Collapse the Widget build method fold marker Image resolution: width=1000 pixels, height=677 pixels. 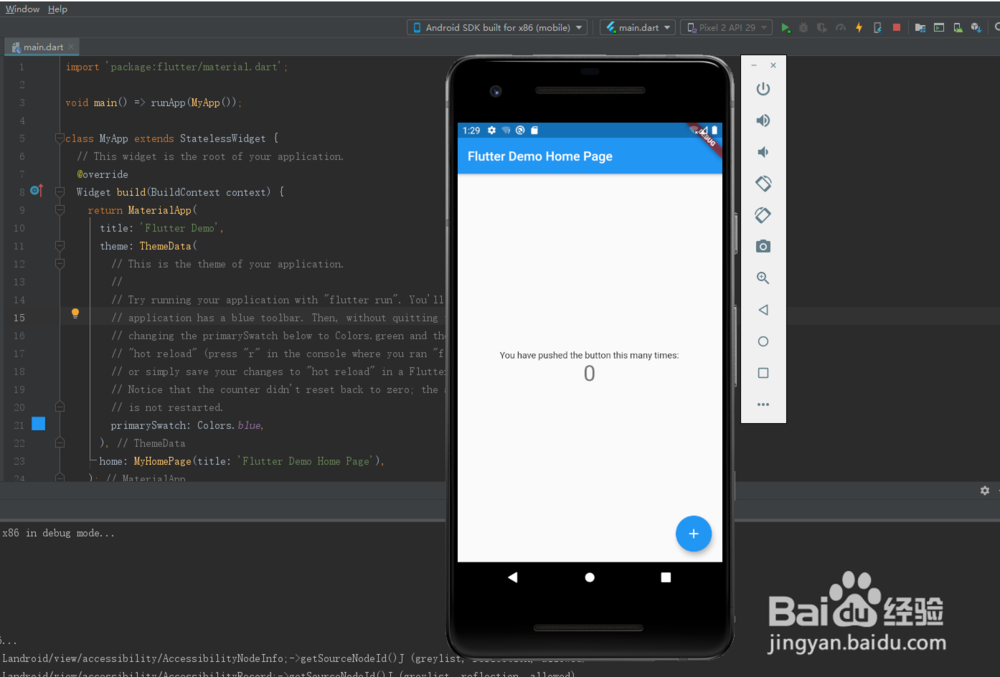click(59, 192)
